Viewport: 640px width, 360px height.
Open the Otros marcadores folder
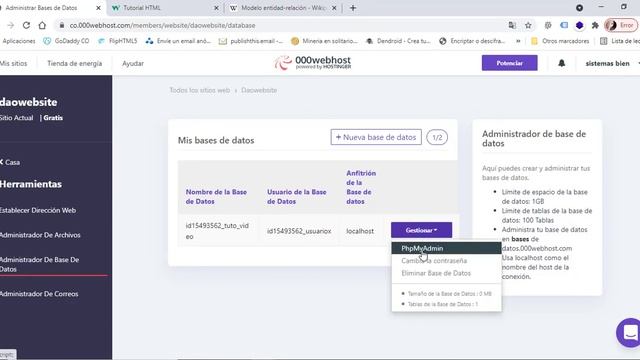pos(560,41)
